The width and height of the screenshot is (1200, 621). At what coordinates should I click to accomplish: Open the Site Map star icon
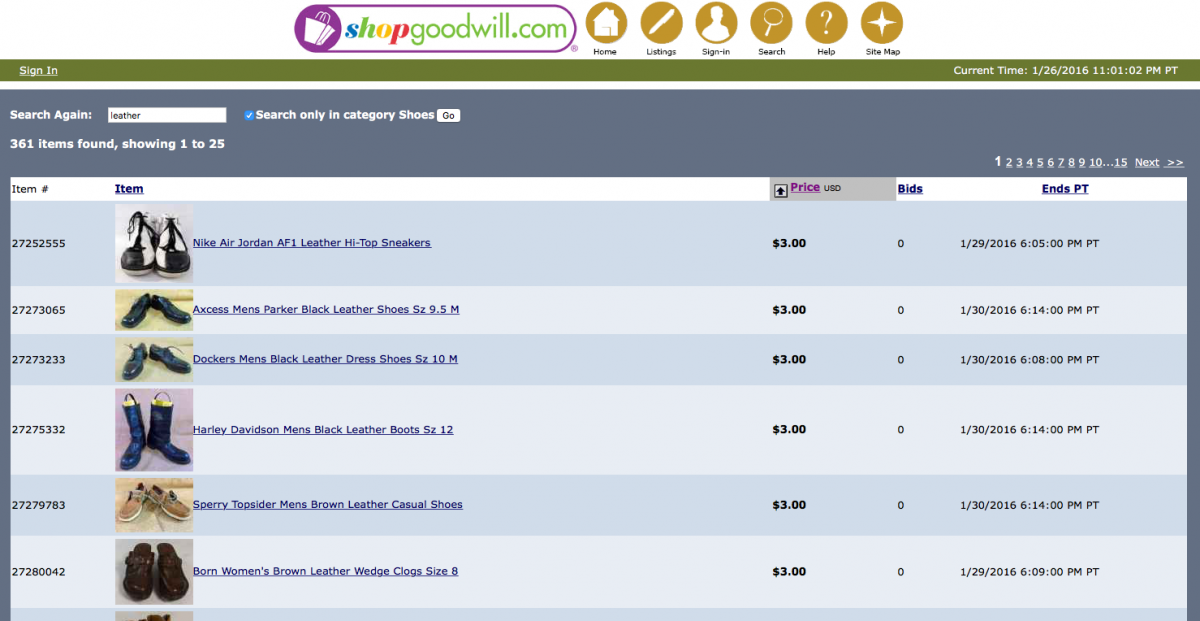[x=882, y=22]
